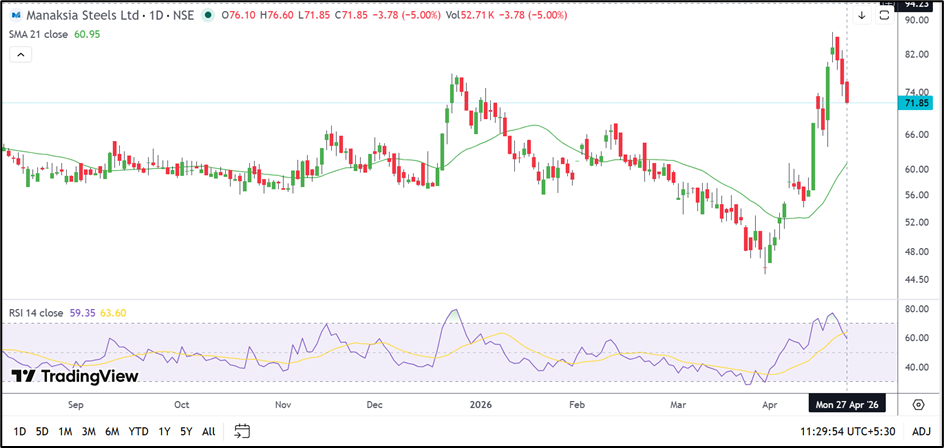Click the TradingView logo
The height and width of the screenshot is (448, 944).
click(x=74, y=376)
